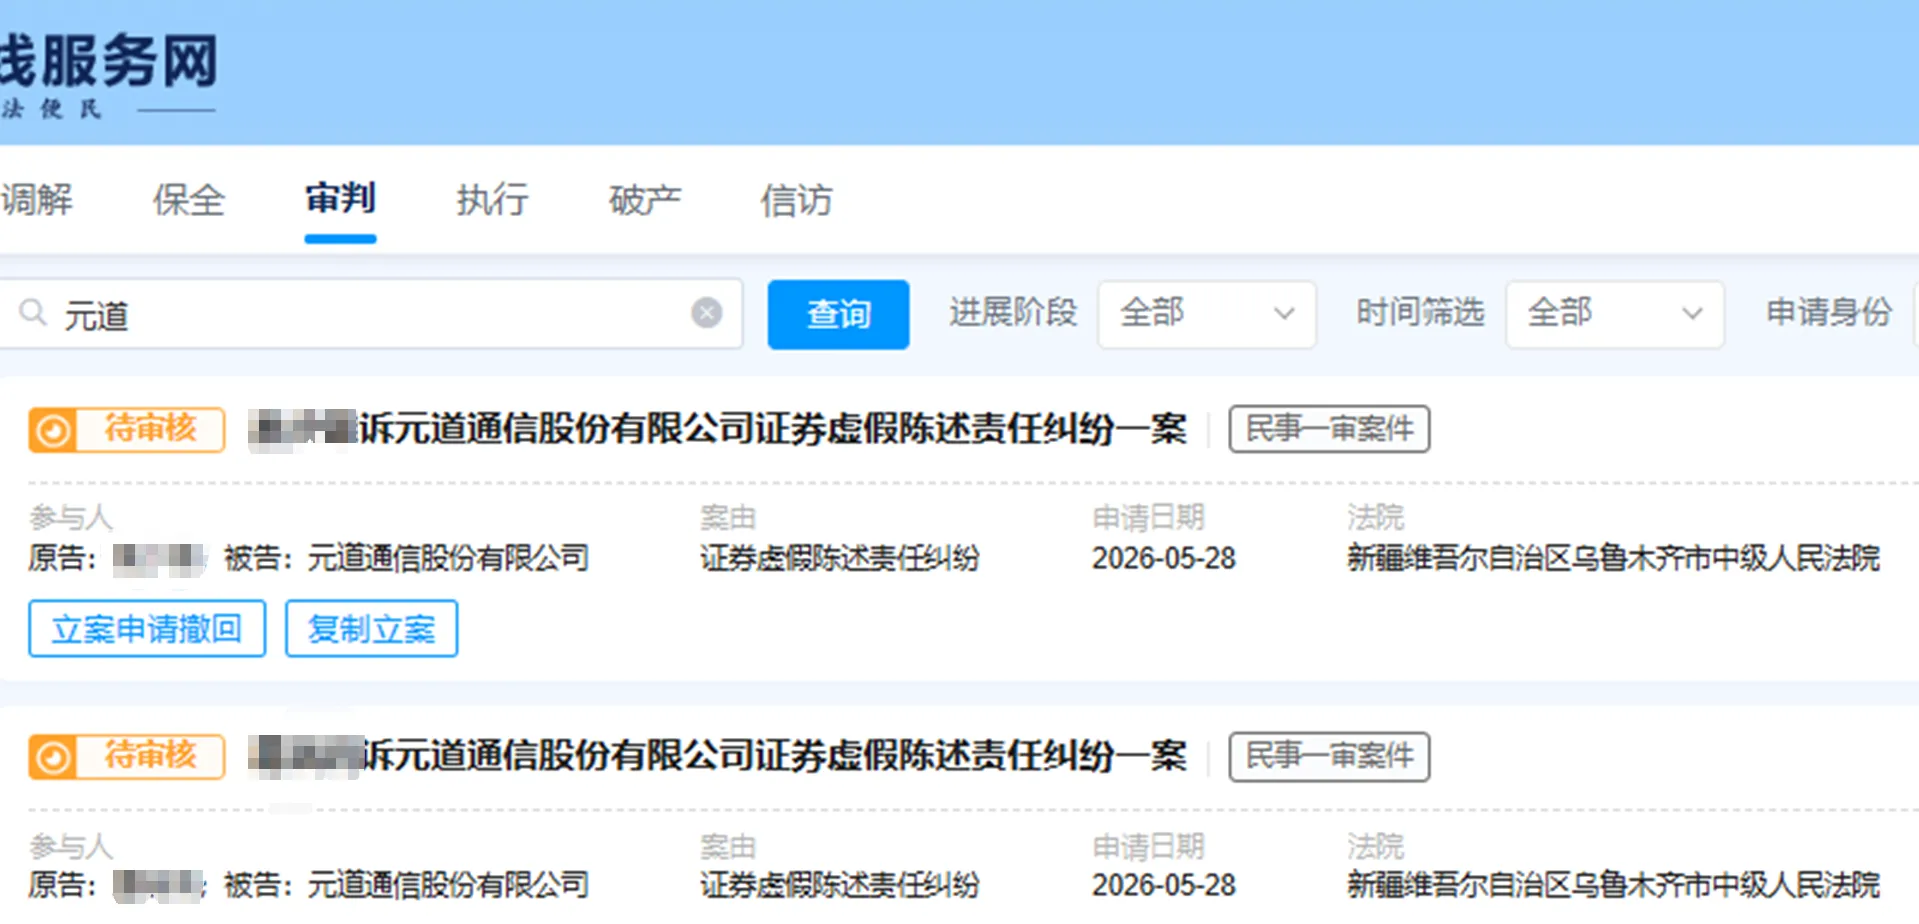Click the second case's 证券虚假陈述责任纠纷 cause text
This screenshot has height=924, width=1919.
pos(840,885)
